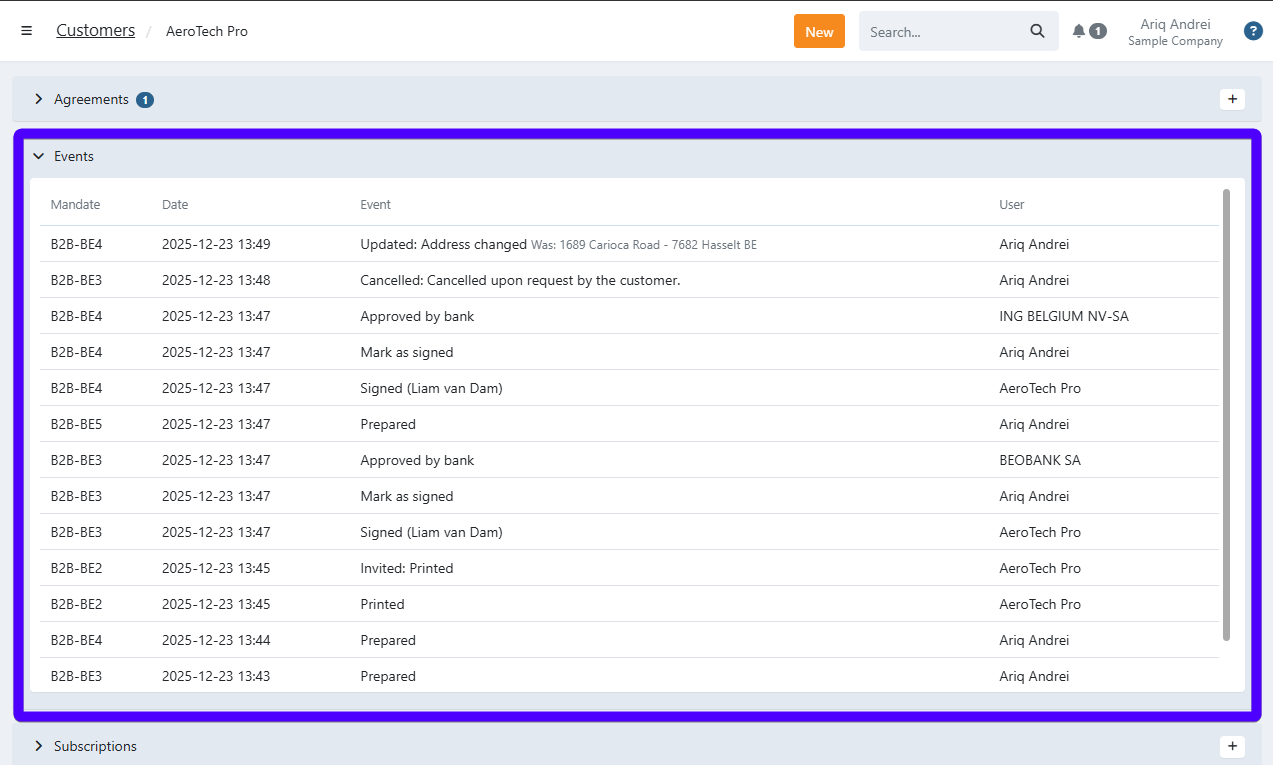1273x765 pixels.
Task: Collapse the Events section
Action: tap(39, 156)
